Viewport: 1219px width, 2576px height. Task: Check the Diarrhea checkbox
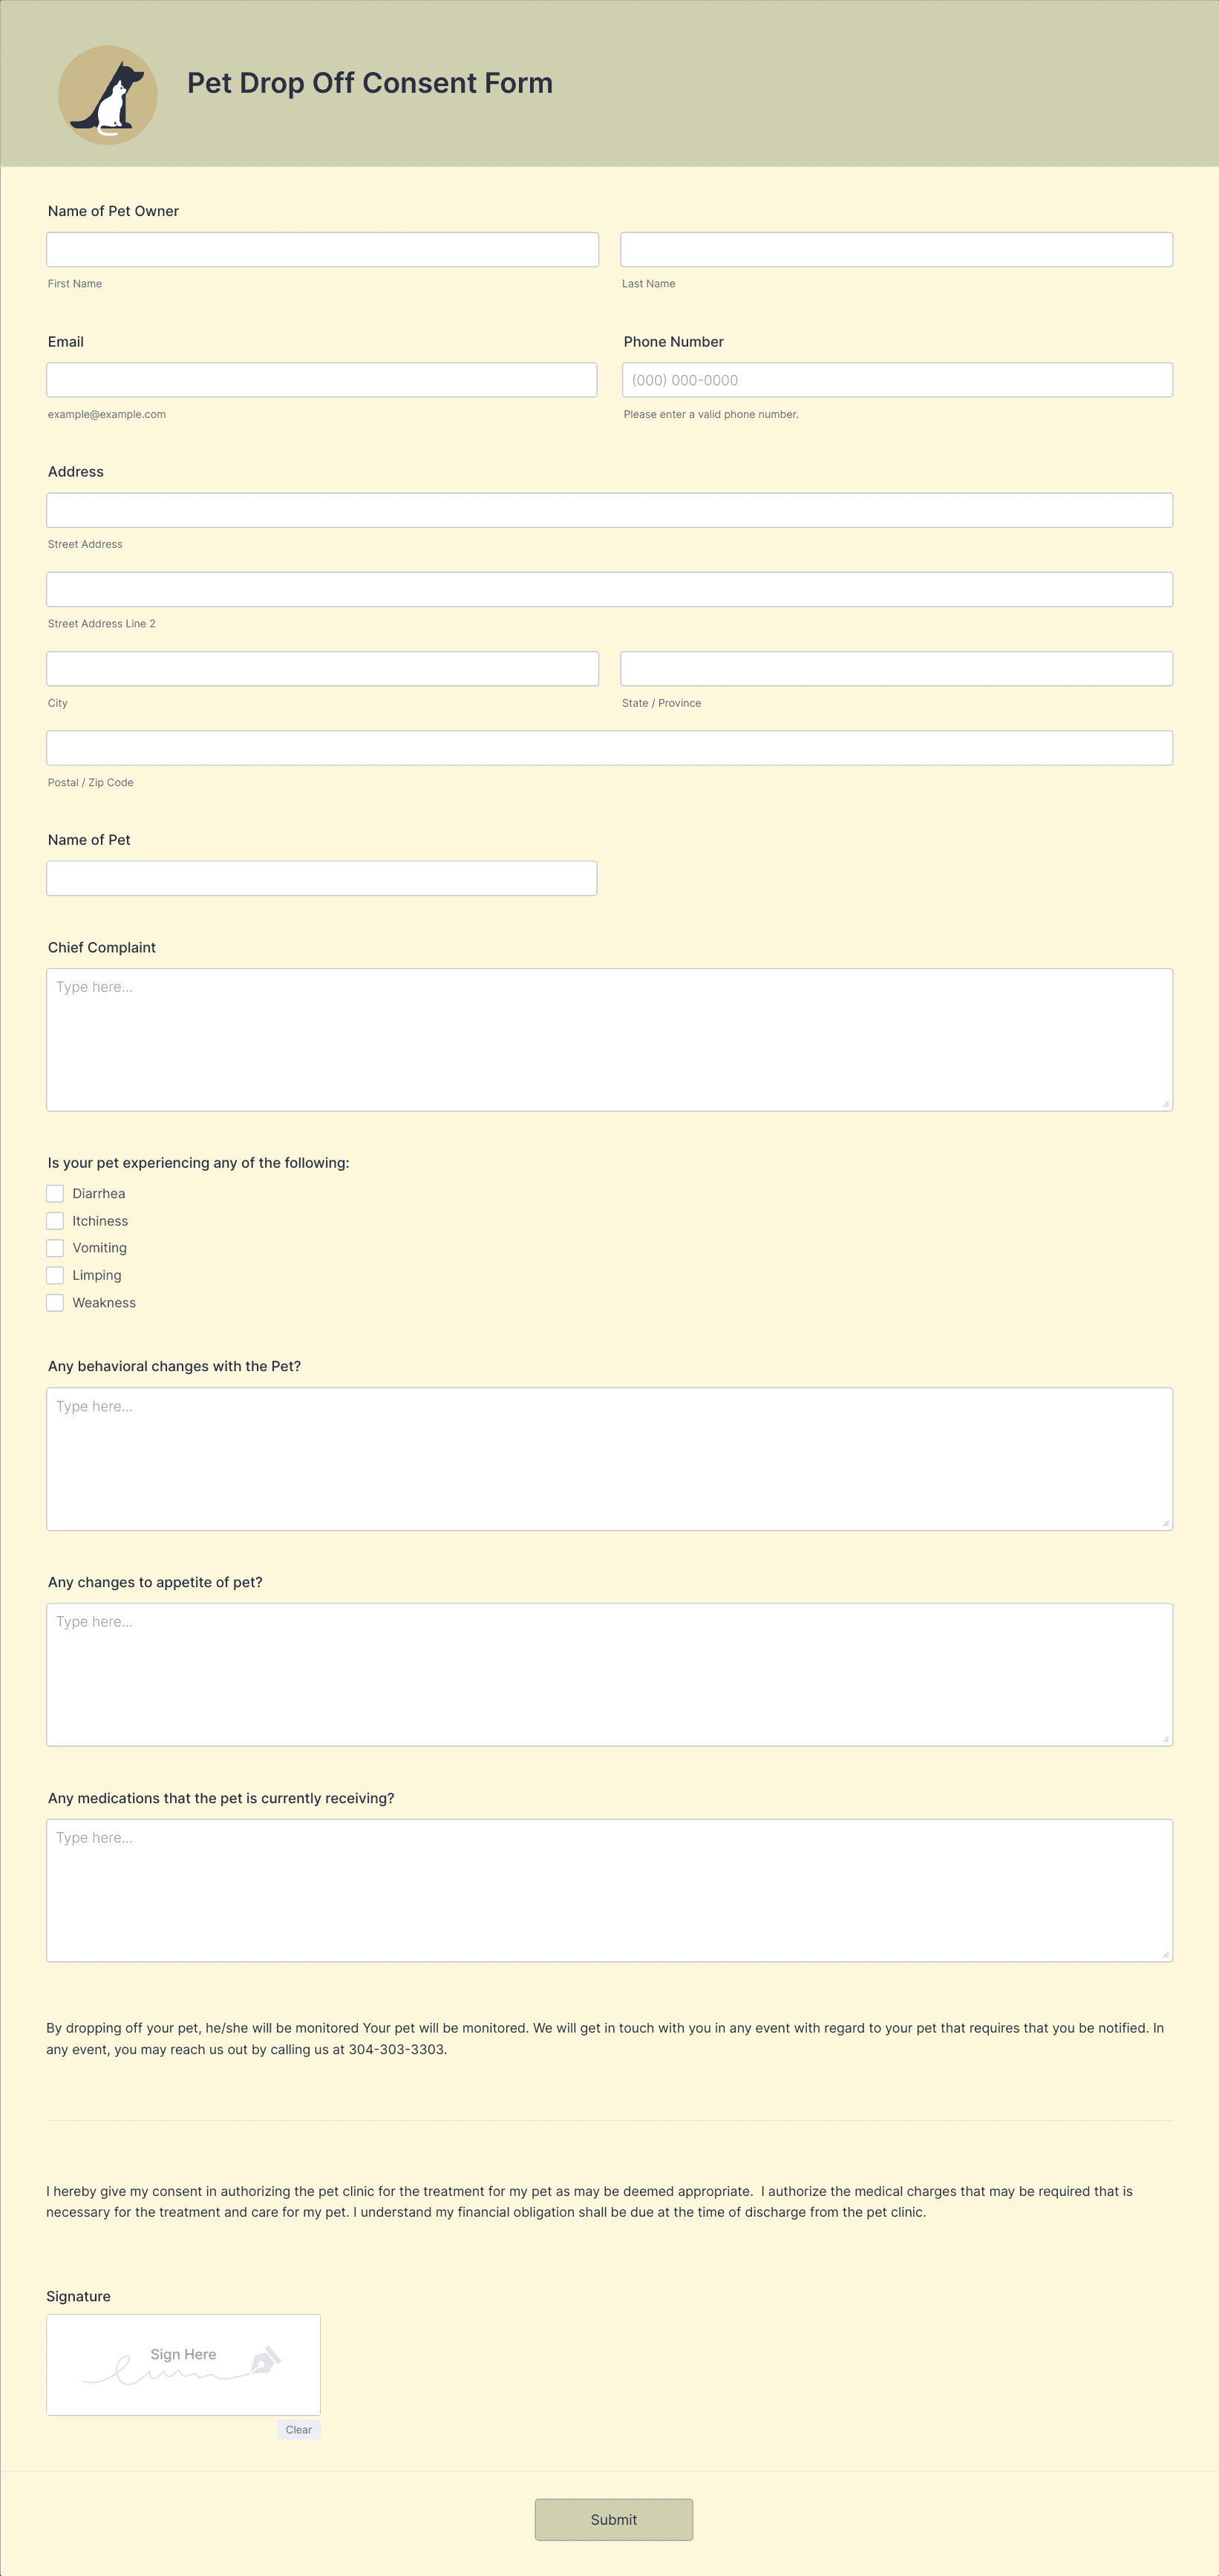point(55,1193)
